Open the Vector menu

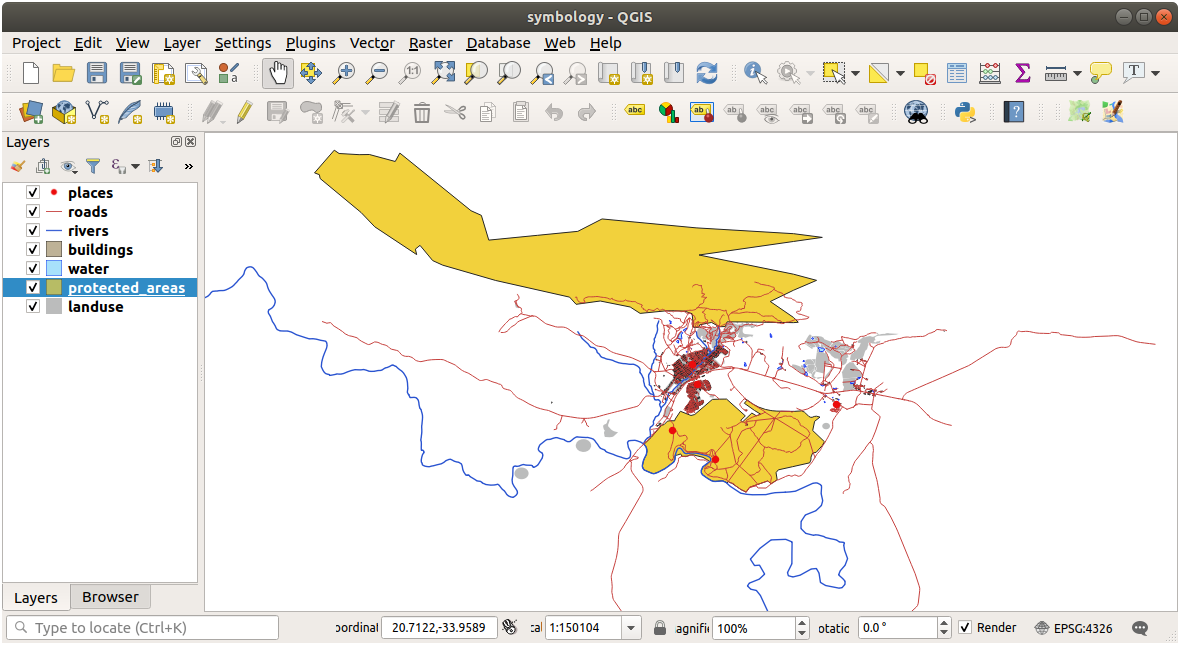point(371,43)
